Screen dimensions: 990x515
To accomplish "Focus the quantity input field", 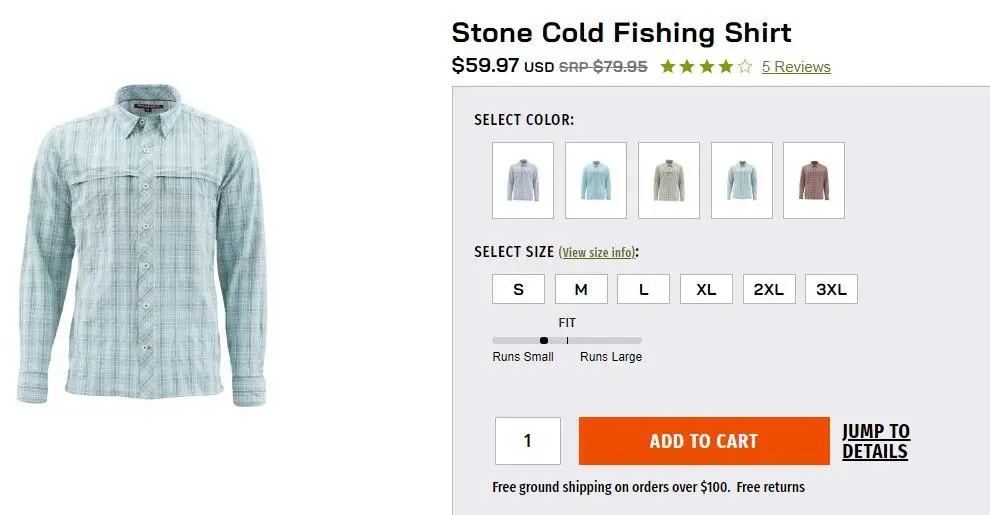I will (528, 441).
